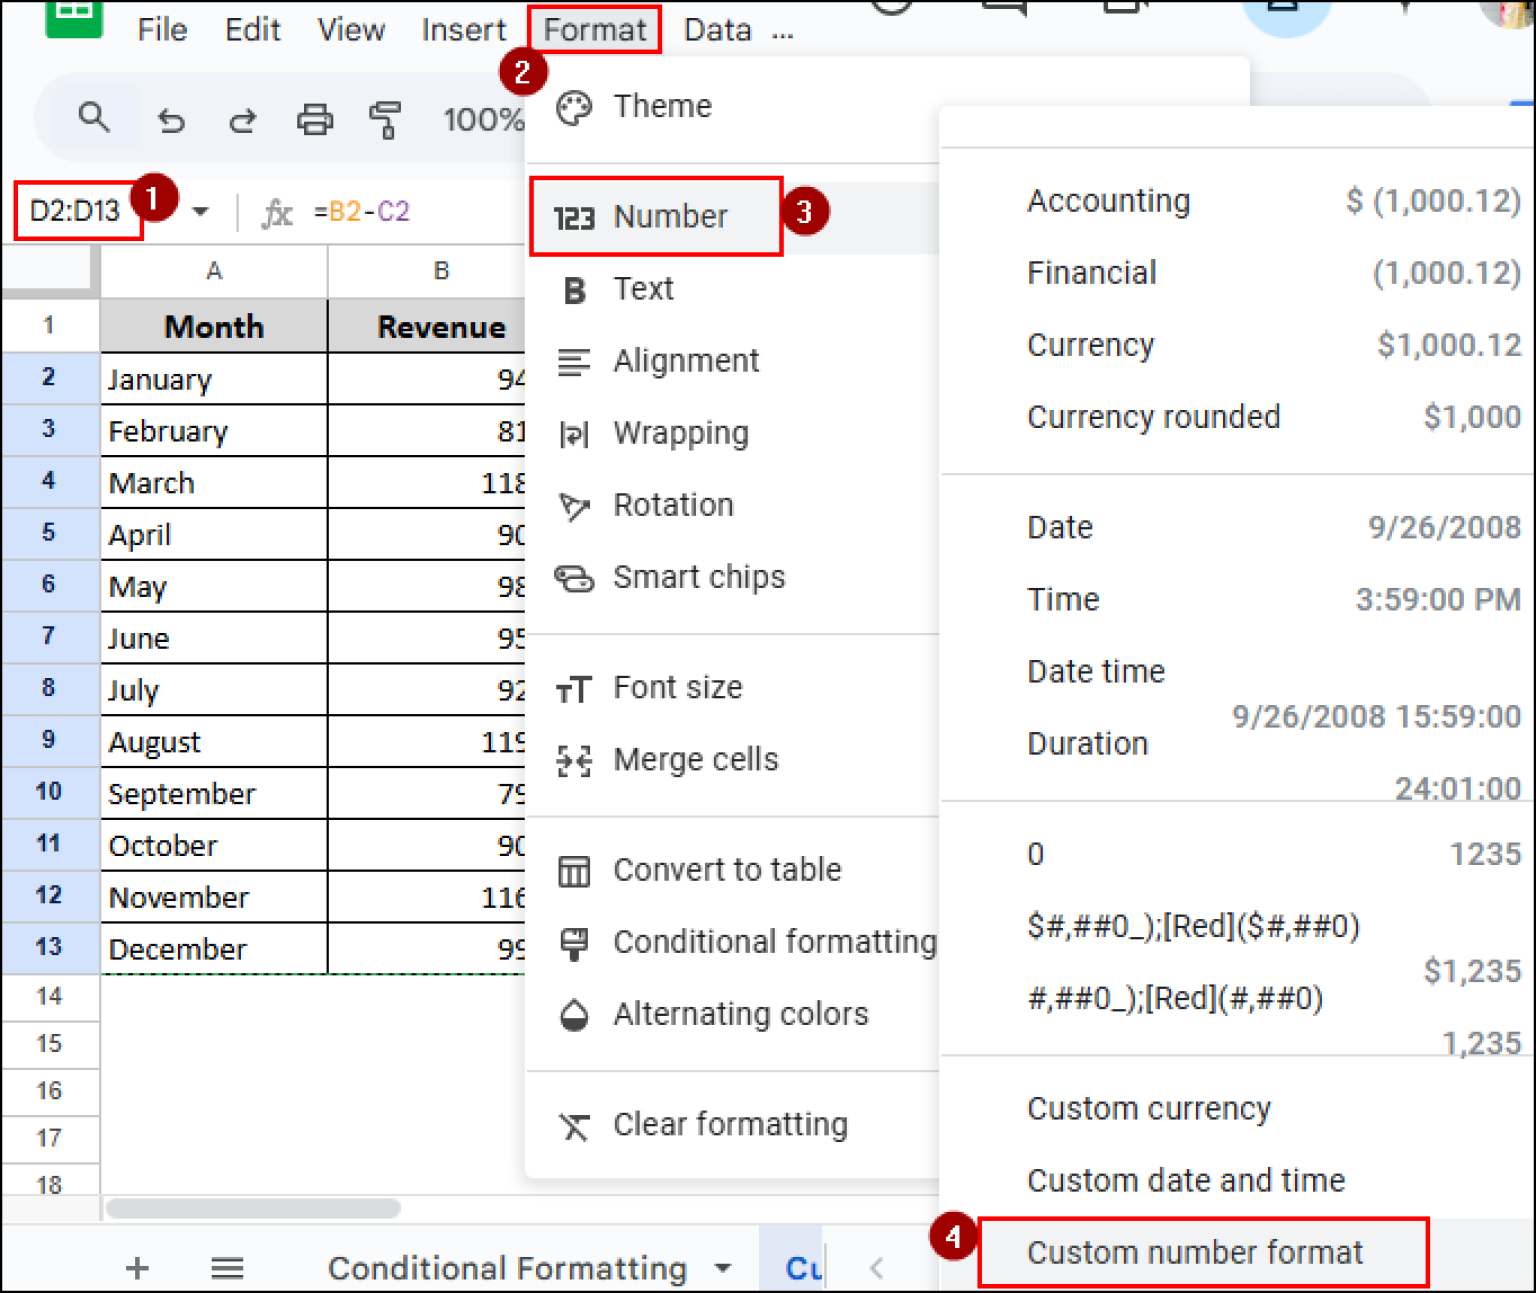Viewport: 1536px width, 1293px height.
Task: Select the Undo icon in the toolbar
Action: point(171,119)
